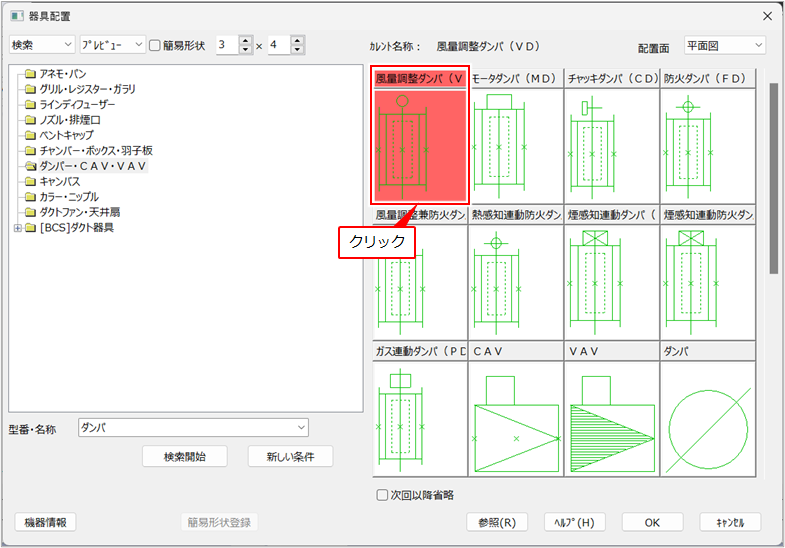The width and height of the screenshot is (785, 548).
Task: Expand the [BCS]ダクト器具 tree node
Action: 17,228
